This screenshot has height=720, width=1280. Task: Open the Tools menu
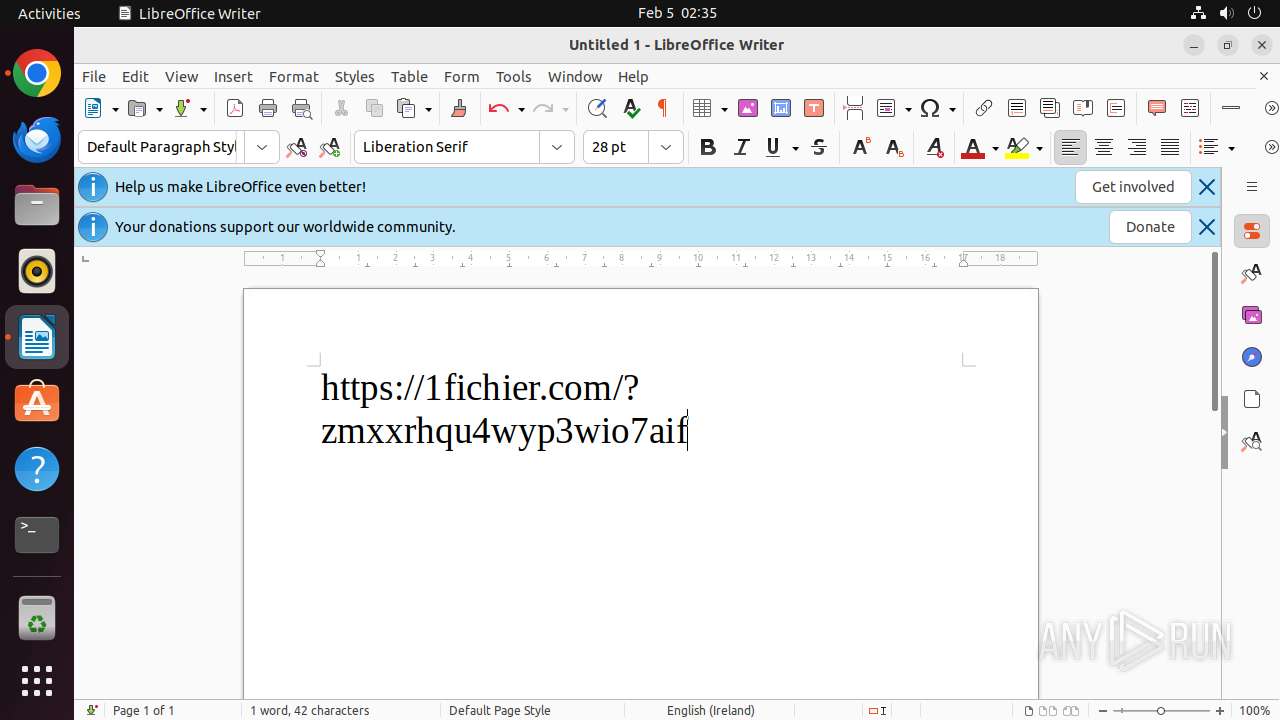[514, 76]
